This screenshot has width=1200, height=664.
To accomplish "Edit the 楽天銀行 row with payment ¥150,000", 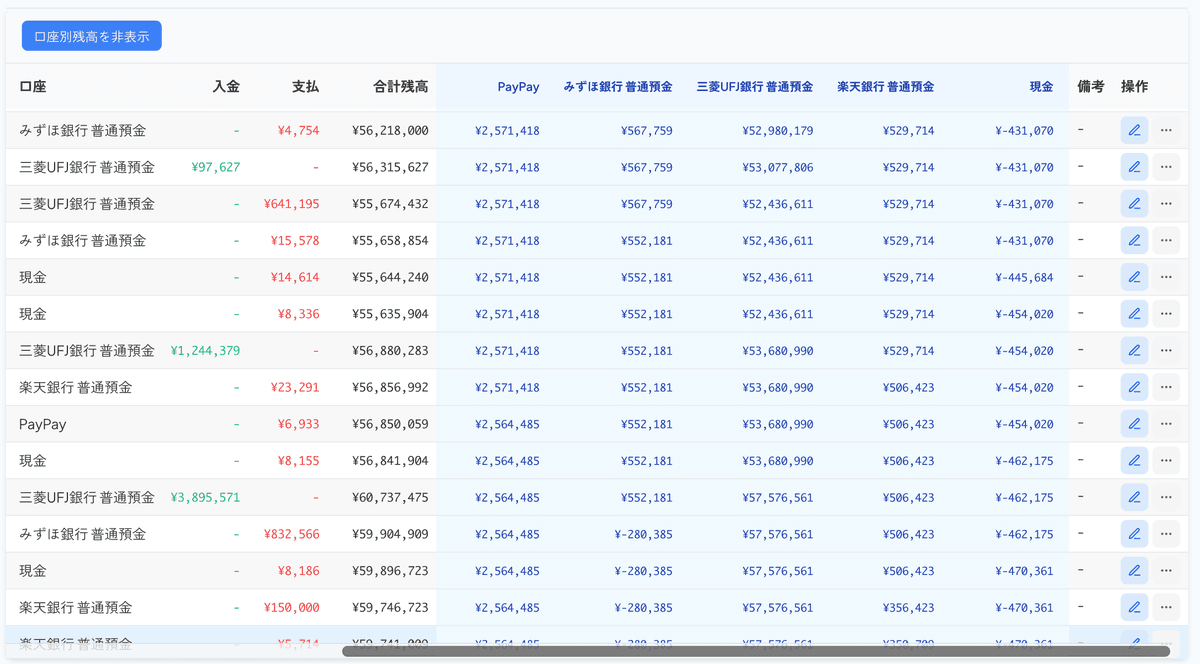I will [1134, 607].
